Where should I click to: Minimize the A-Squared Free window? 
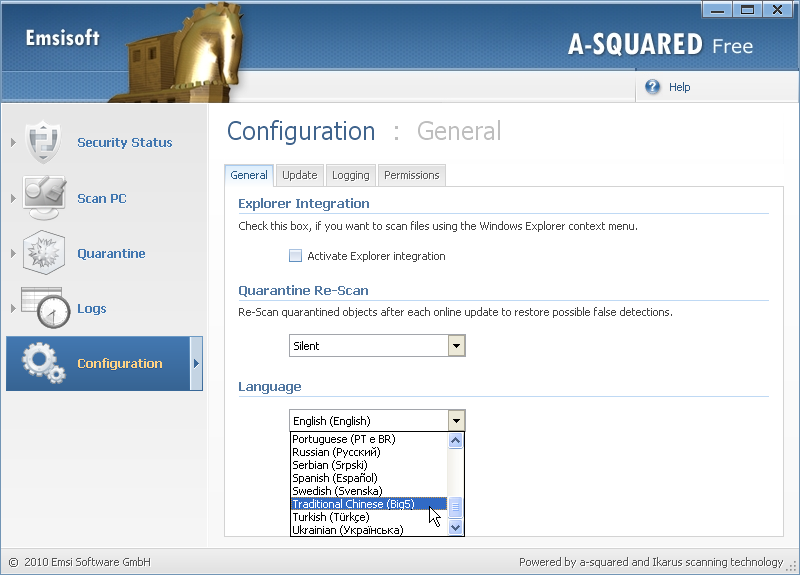pyautogui.click(x=717, y=9)
